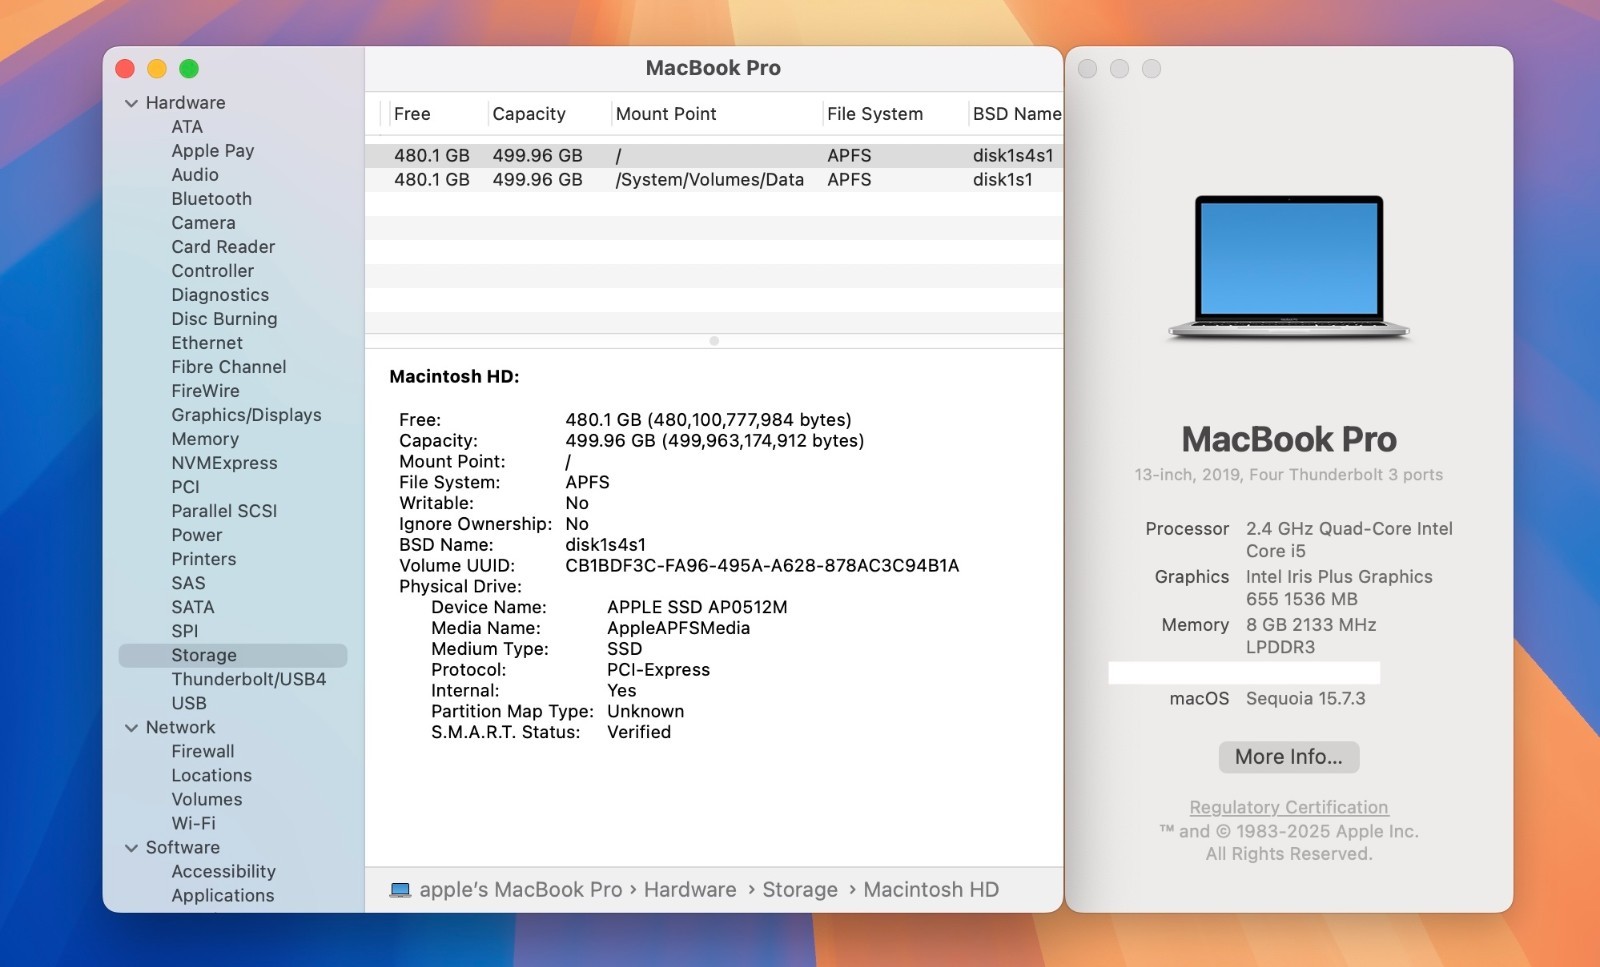Open the Memory sidebar entry
Image resolution: width=1600 pixels, height=967 pixels.
click(x=205, y=439)
